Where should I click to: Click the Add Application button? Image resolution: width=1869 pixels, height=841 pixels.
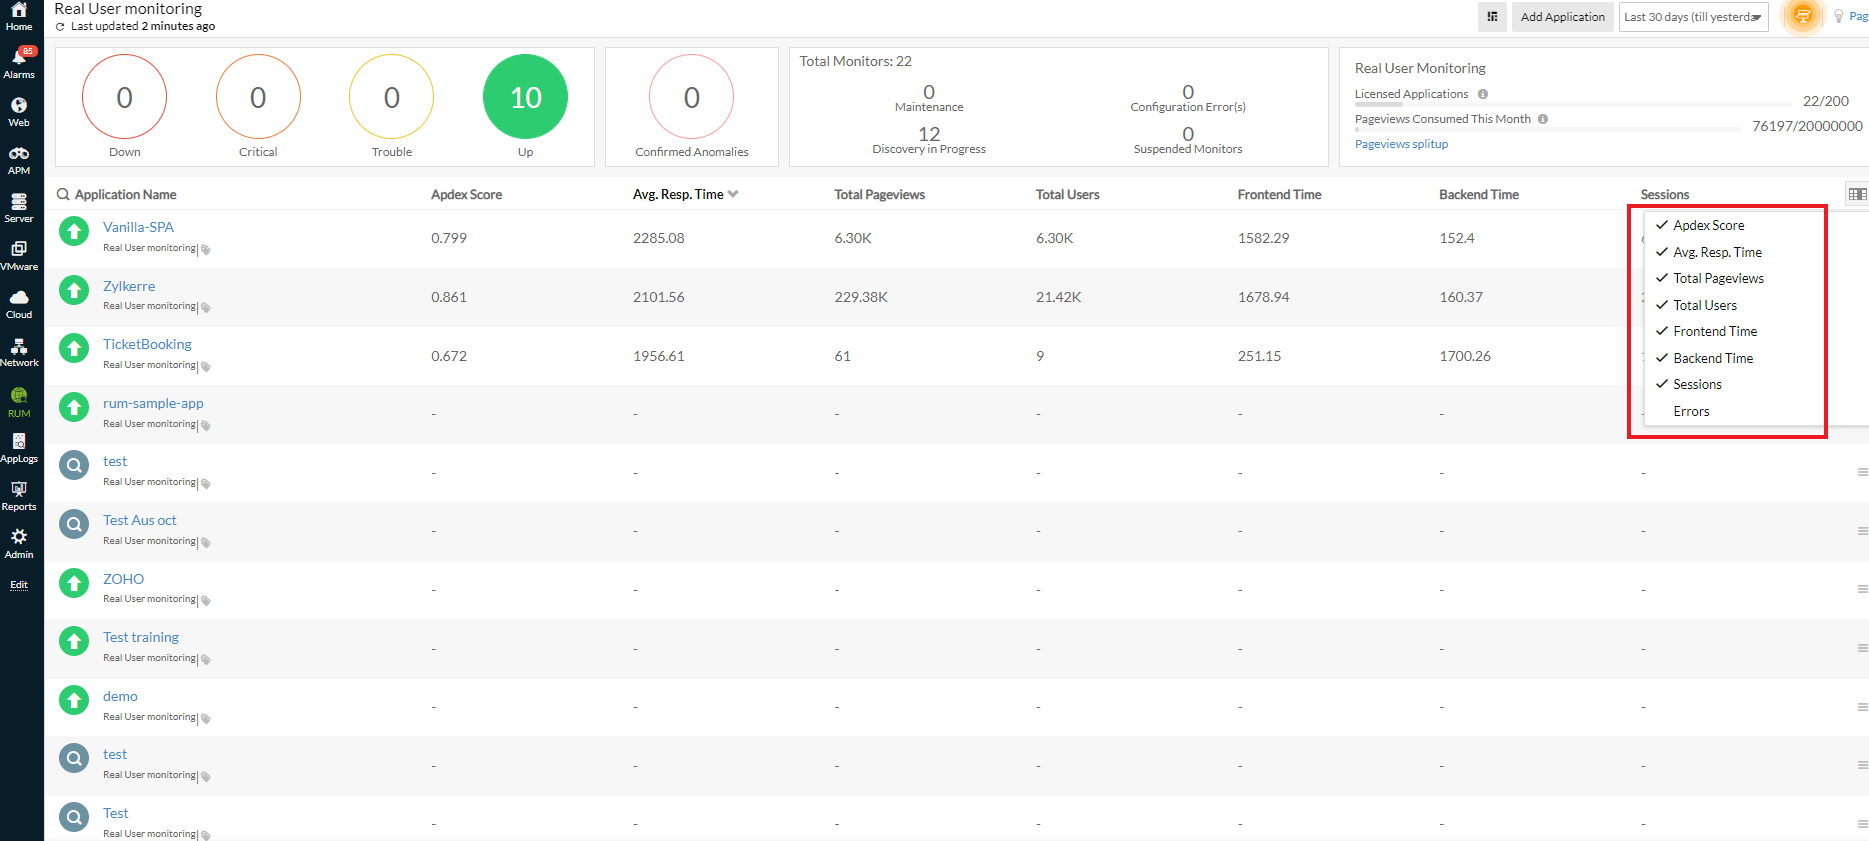[x=1562, y=17]
